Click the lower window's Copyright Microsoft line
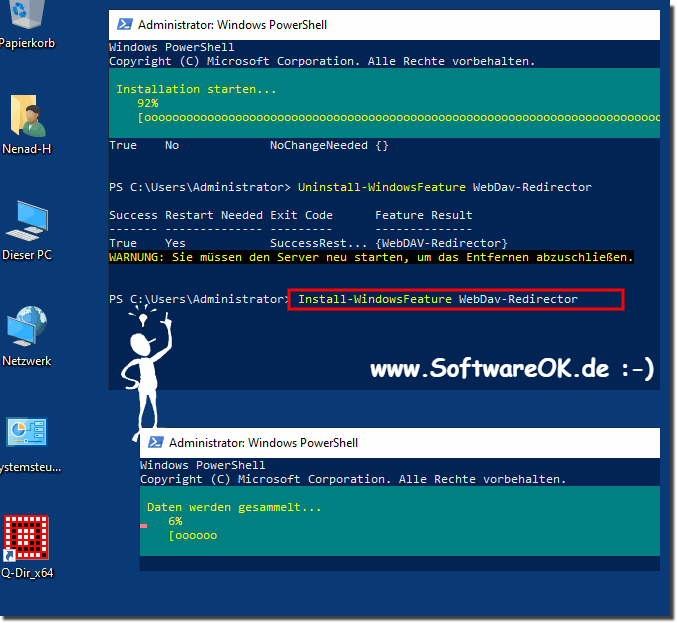The image size is (677, 623). (353, 479)
